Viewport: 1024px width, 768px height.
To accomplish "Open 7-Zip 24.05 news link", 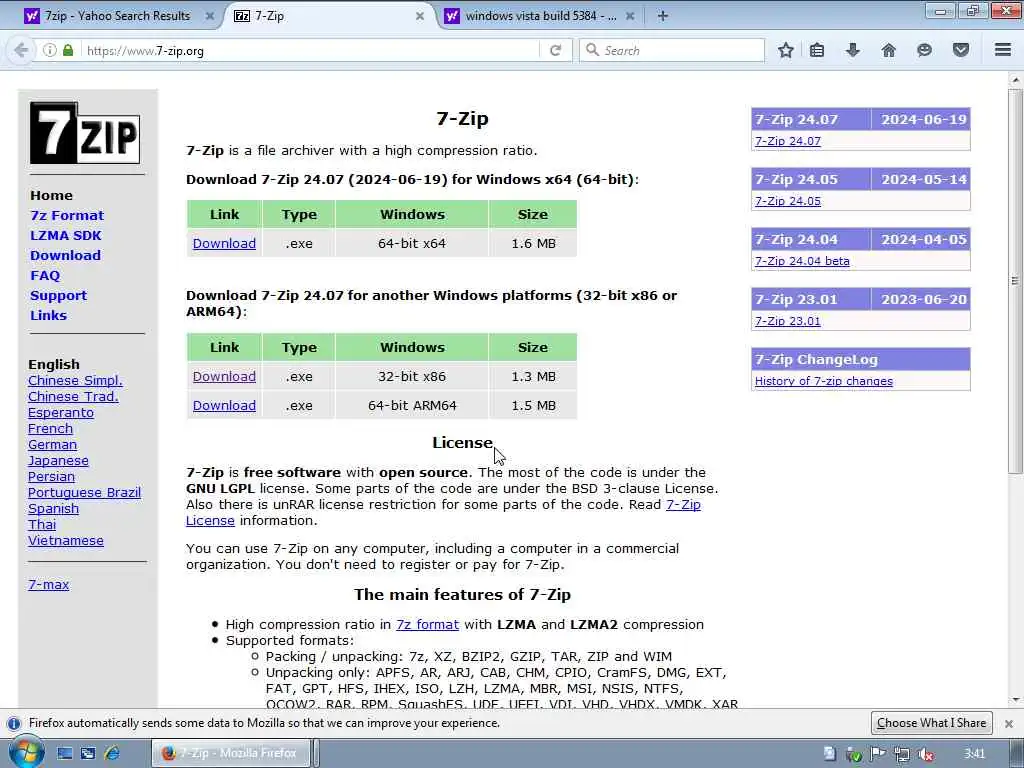I will click(x=788, y=201).
